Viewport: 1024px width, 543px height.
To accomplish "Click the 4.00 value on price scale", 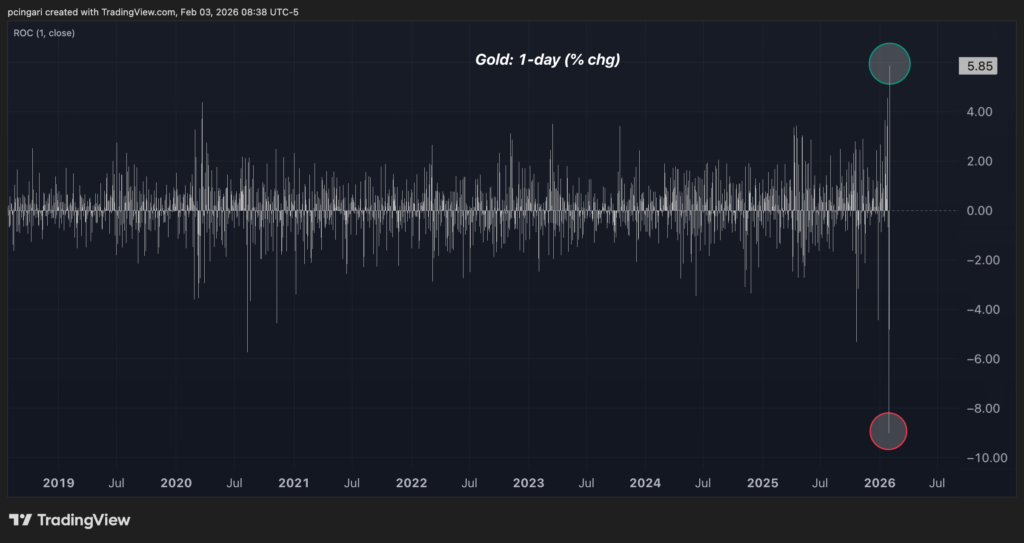I will coord(978,112).
